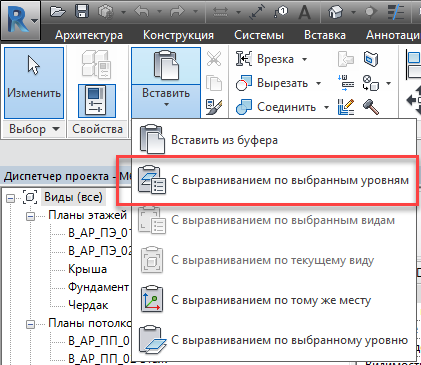The width and height of the screenshot is (421, 365).
Task: Open the Архитектура ribbon tab
Action: (89, 35)
